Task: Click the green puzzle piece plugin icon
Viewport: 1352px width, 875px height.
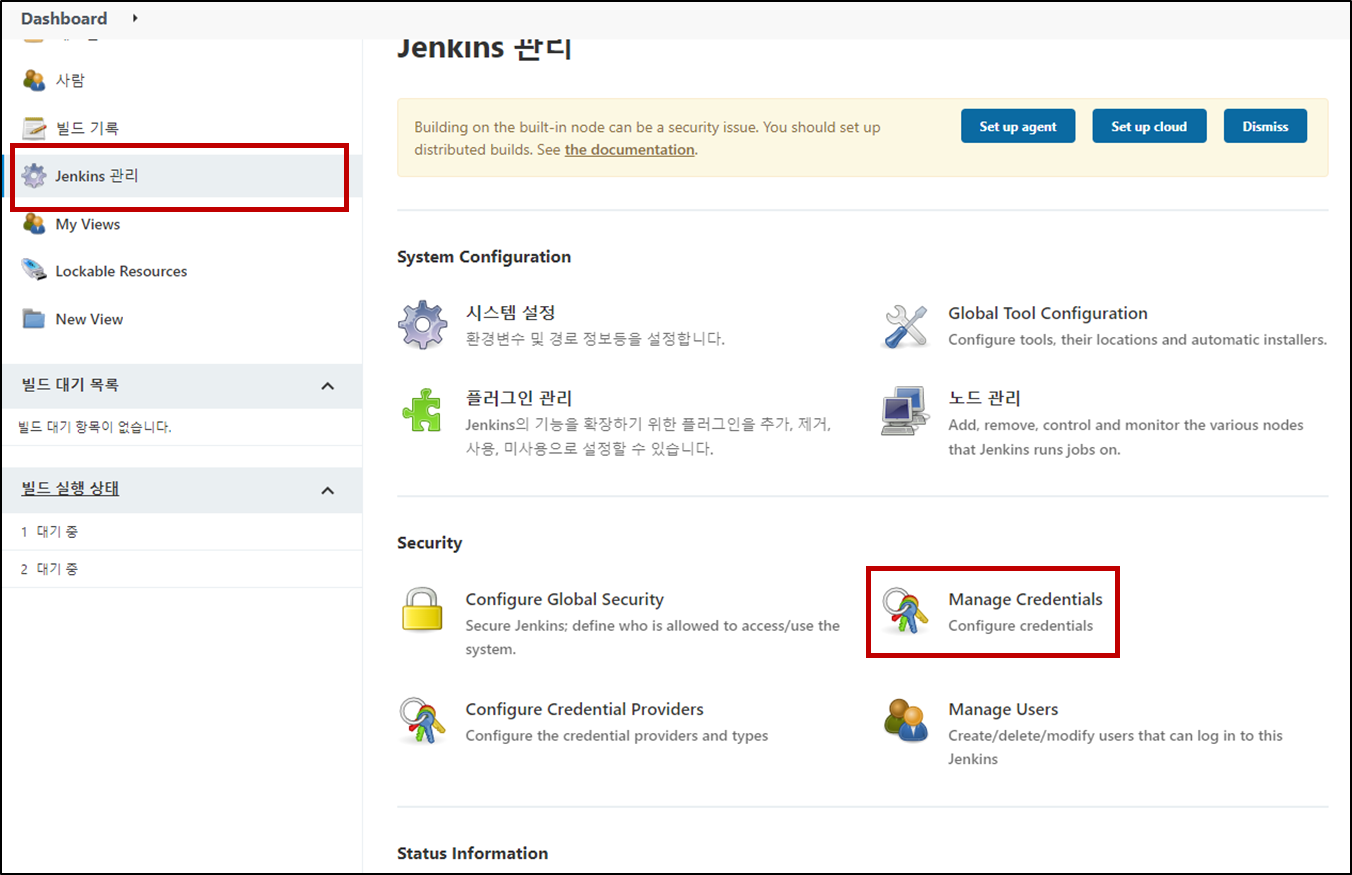Action: point(422,410)
